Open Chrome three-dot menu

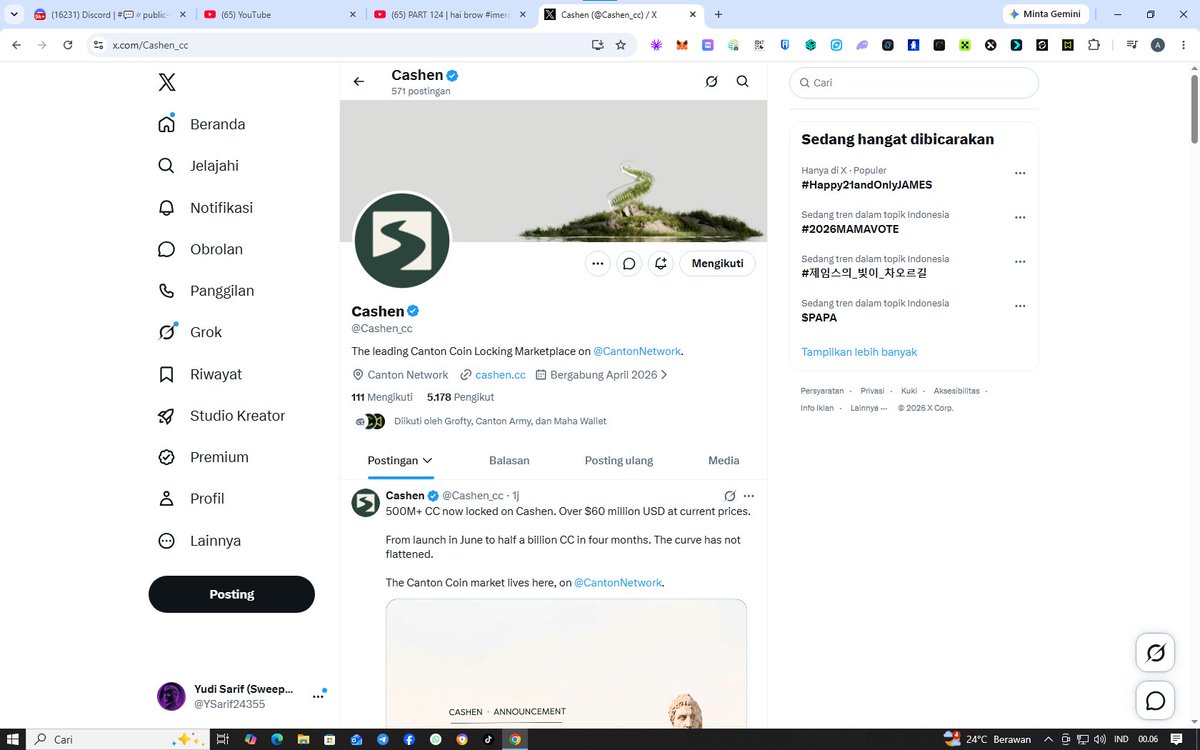coord(1182,45)
